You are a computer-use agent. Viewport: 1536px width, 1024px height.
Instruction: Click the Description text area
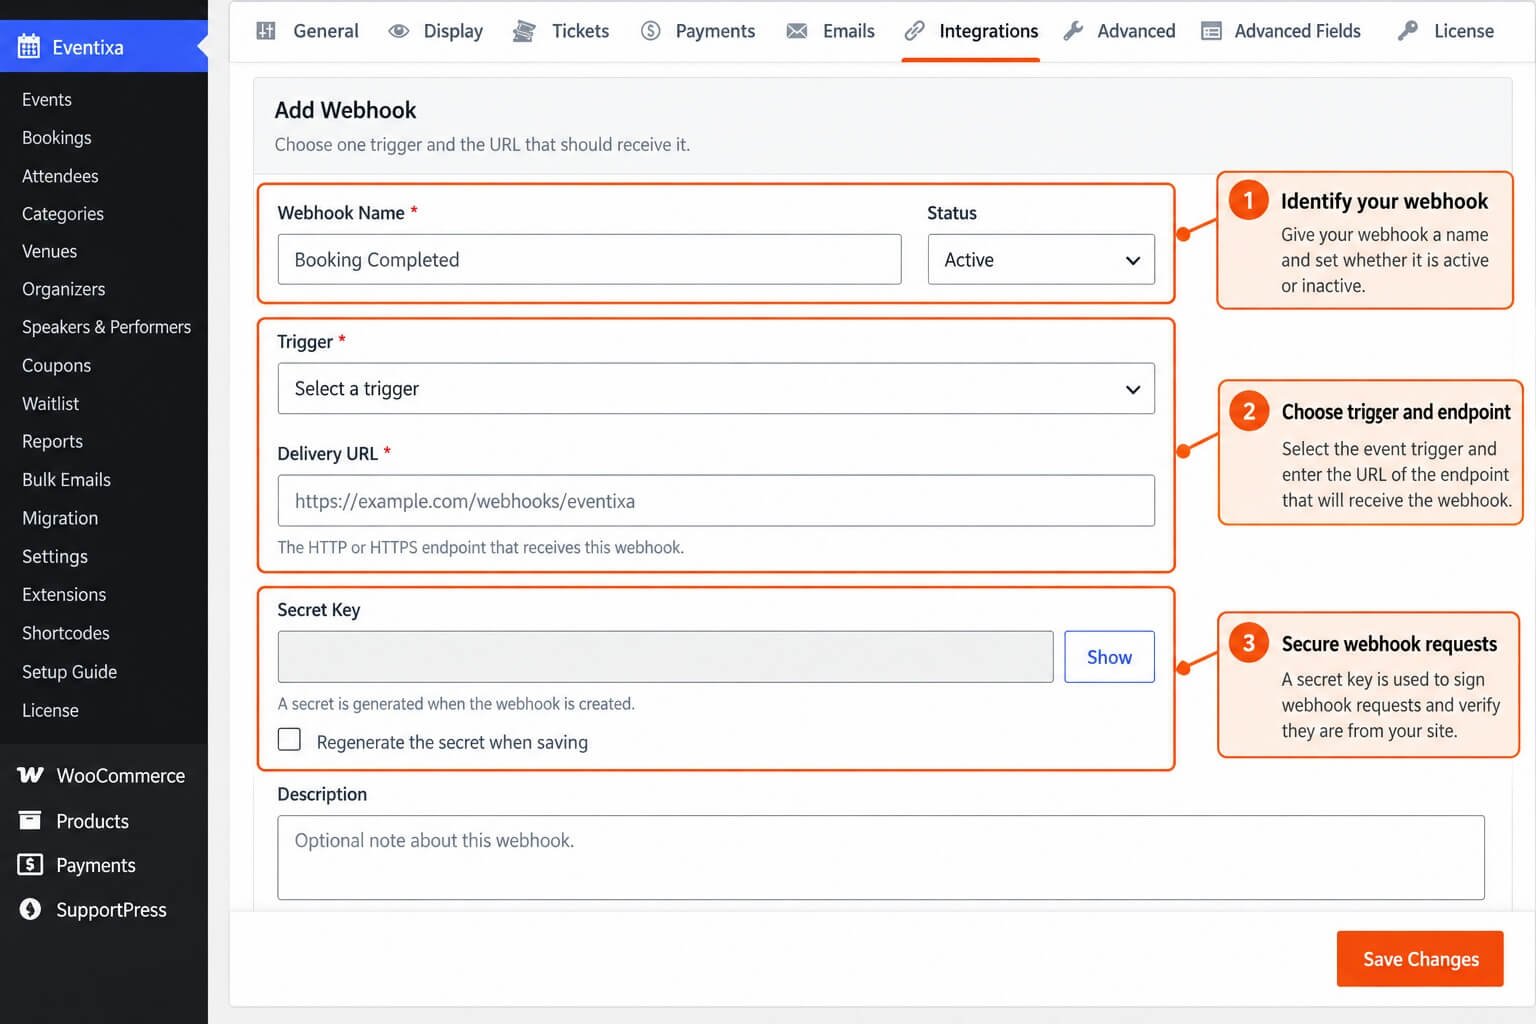[881, 857]
